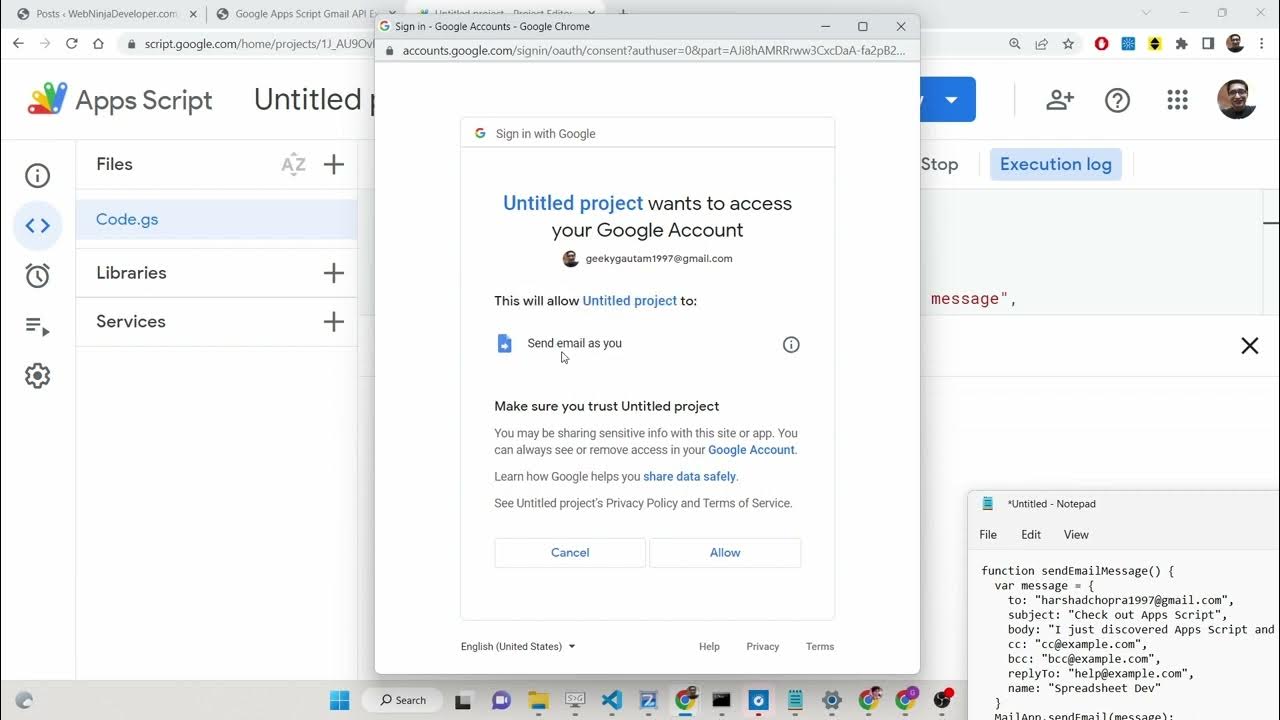Click the Google Account link
The image size is (1280, 720).
(x=751, y=450)
